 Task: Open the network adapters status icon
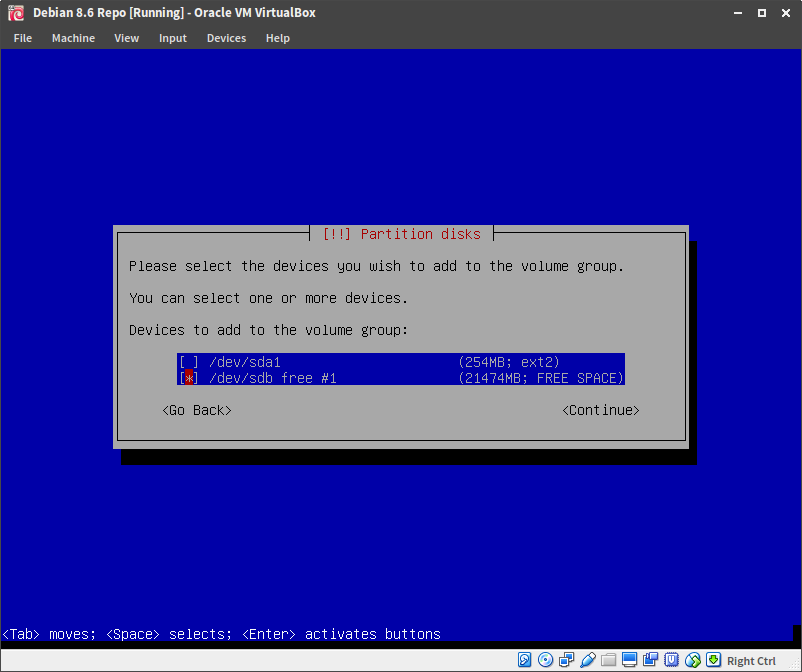(566, 660)
